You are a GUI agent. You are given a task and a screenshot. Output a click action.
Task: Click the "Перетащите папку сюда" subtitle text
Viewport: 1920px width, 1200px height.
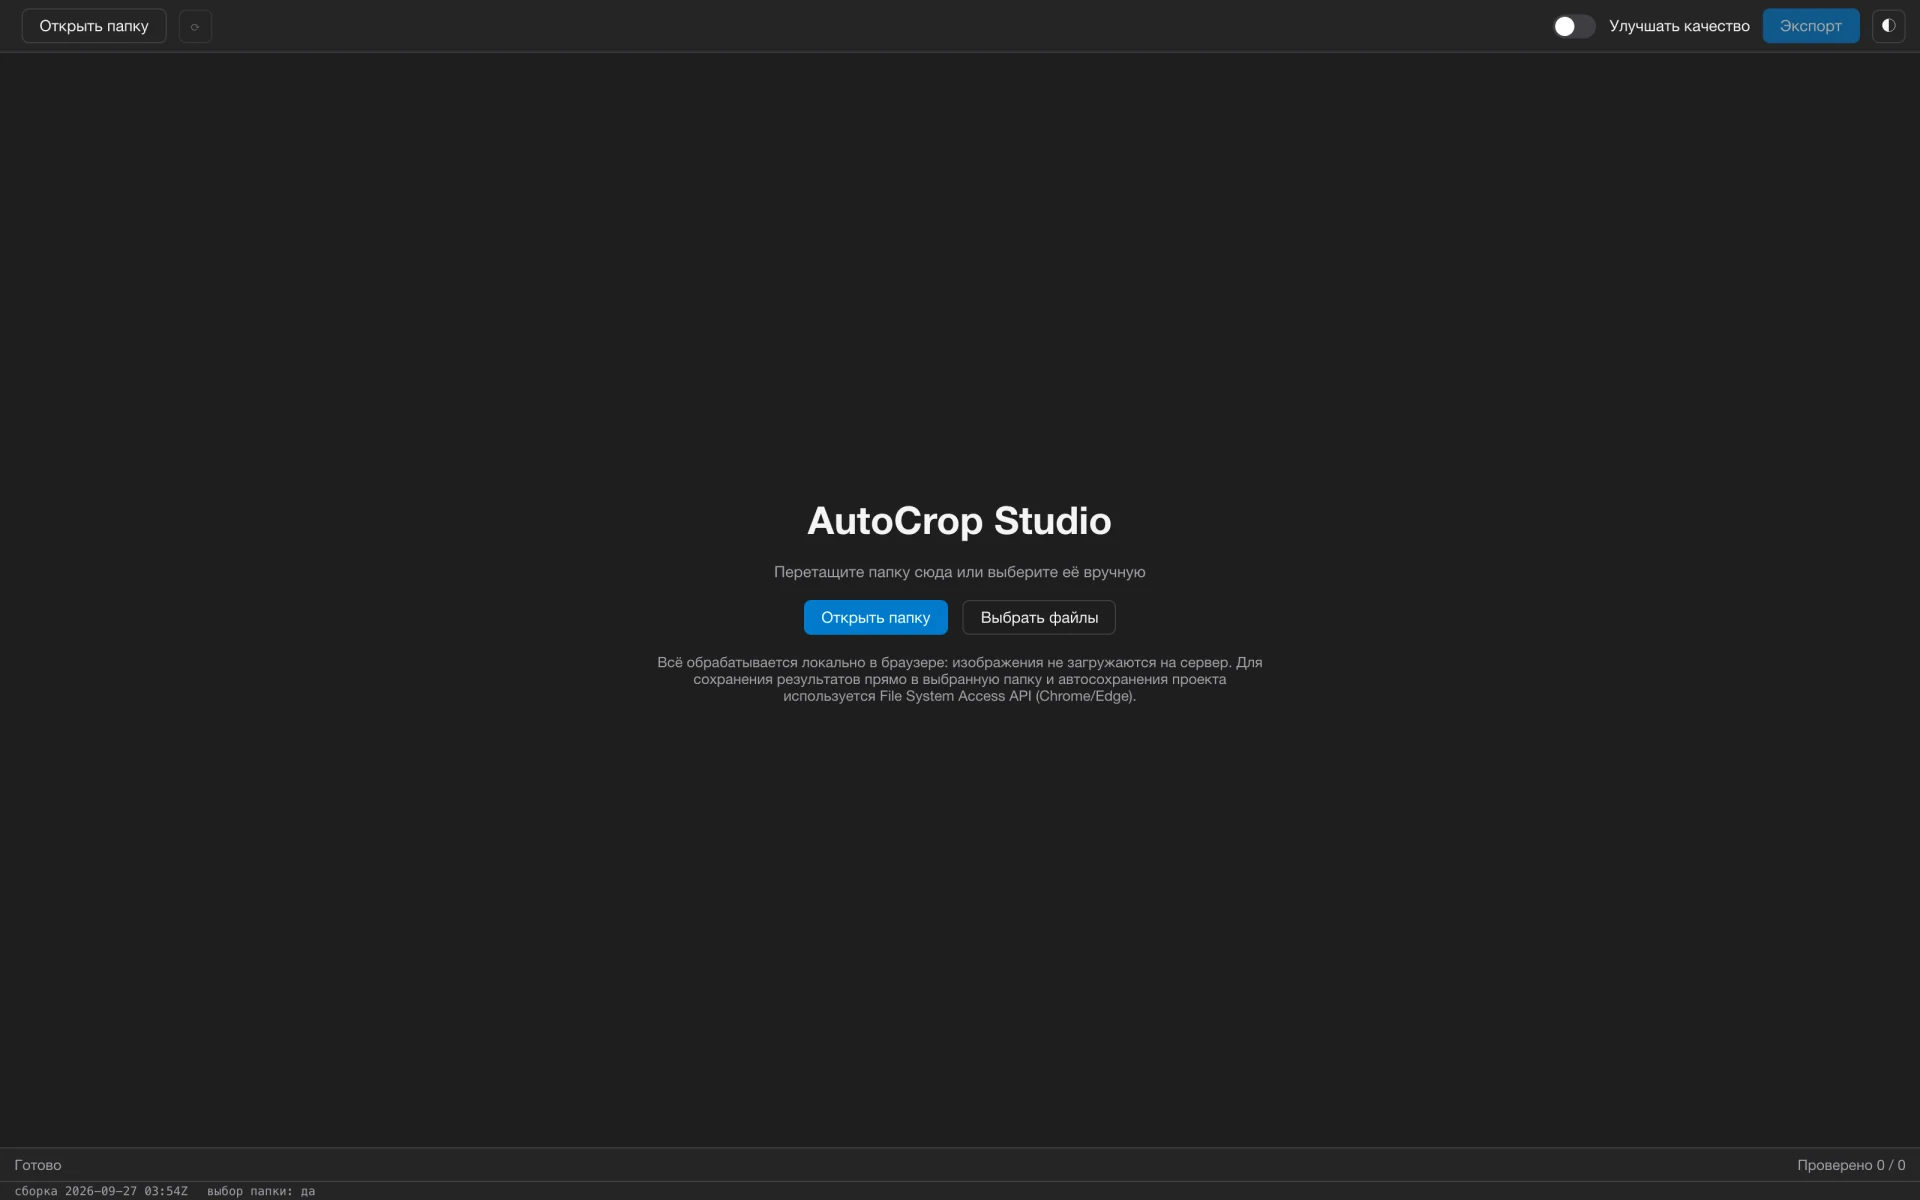[959, 572]
